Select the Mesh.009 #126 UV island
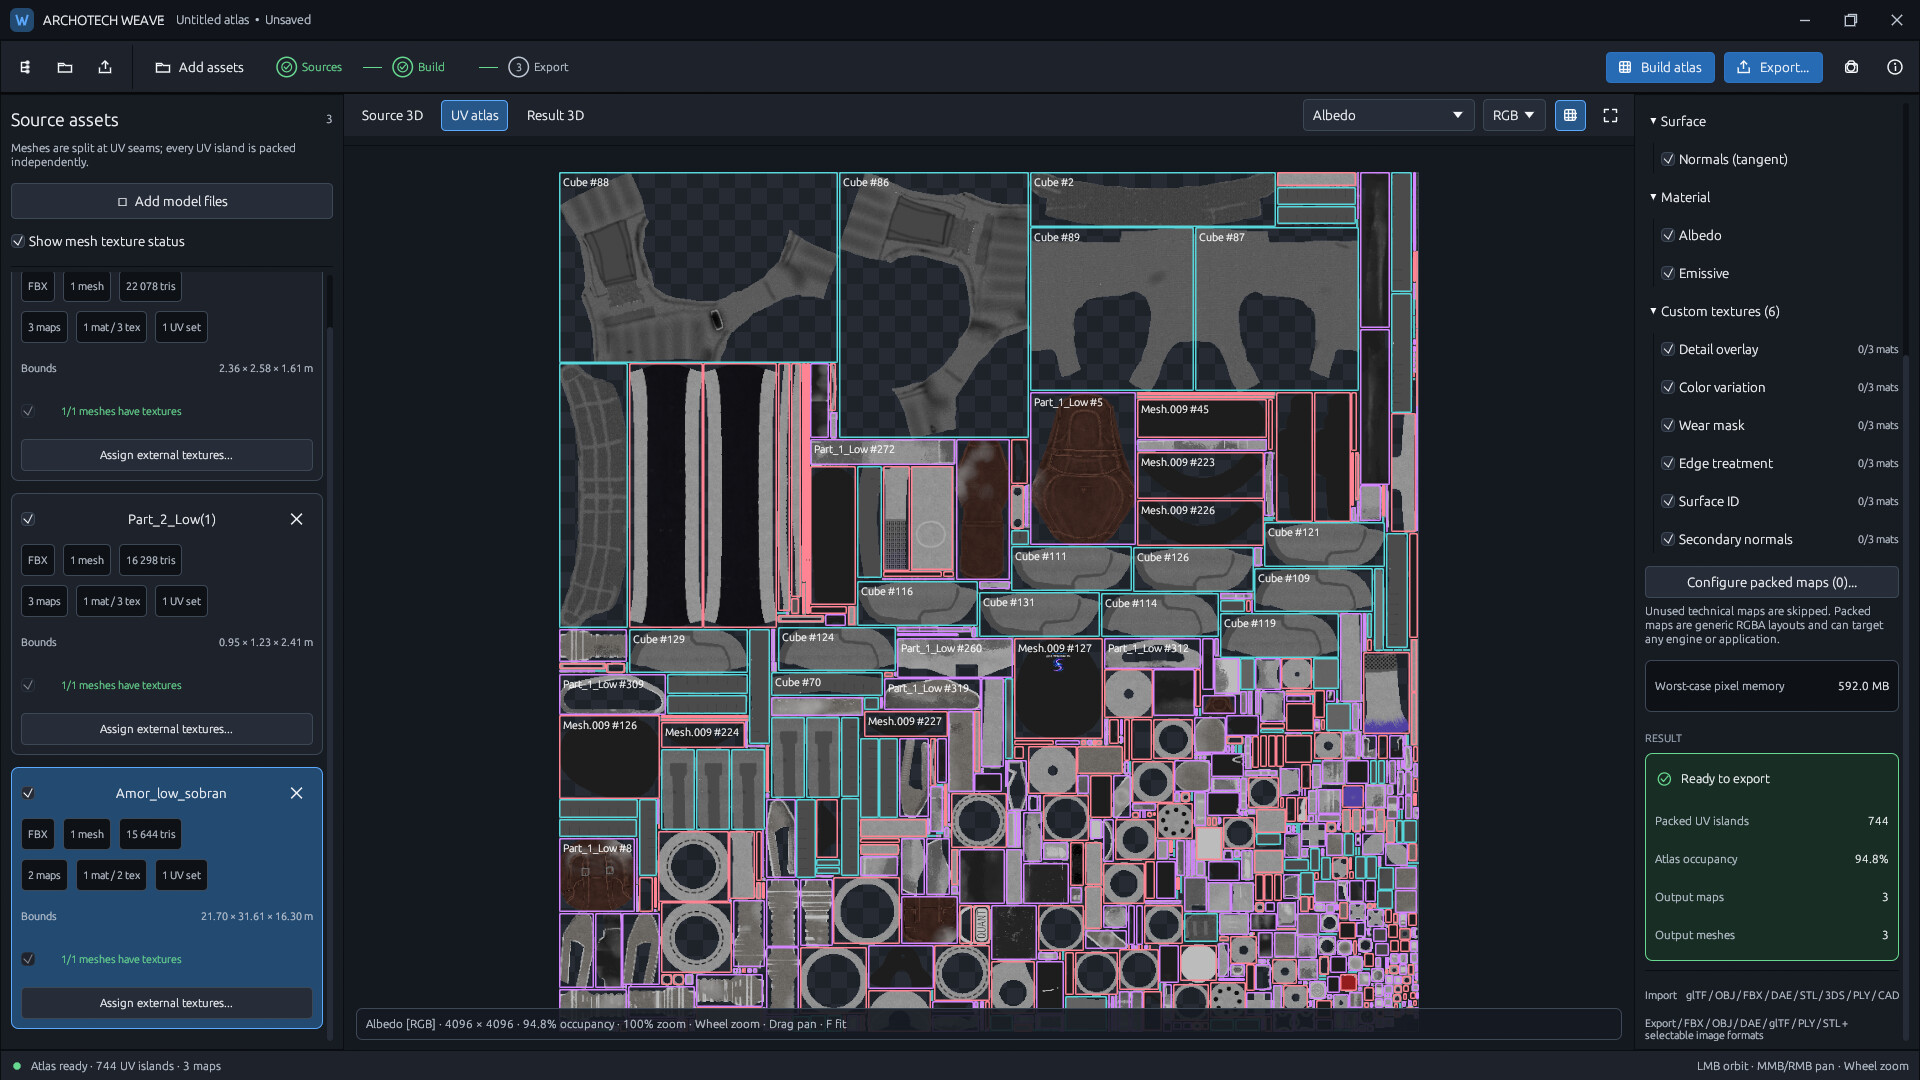Image resolution: width=1920 pixels, height=1080 pixels. [608, 757]
